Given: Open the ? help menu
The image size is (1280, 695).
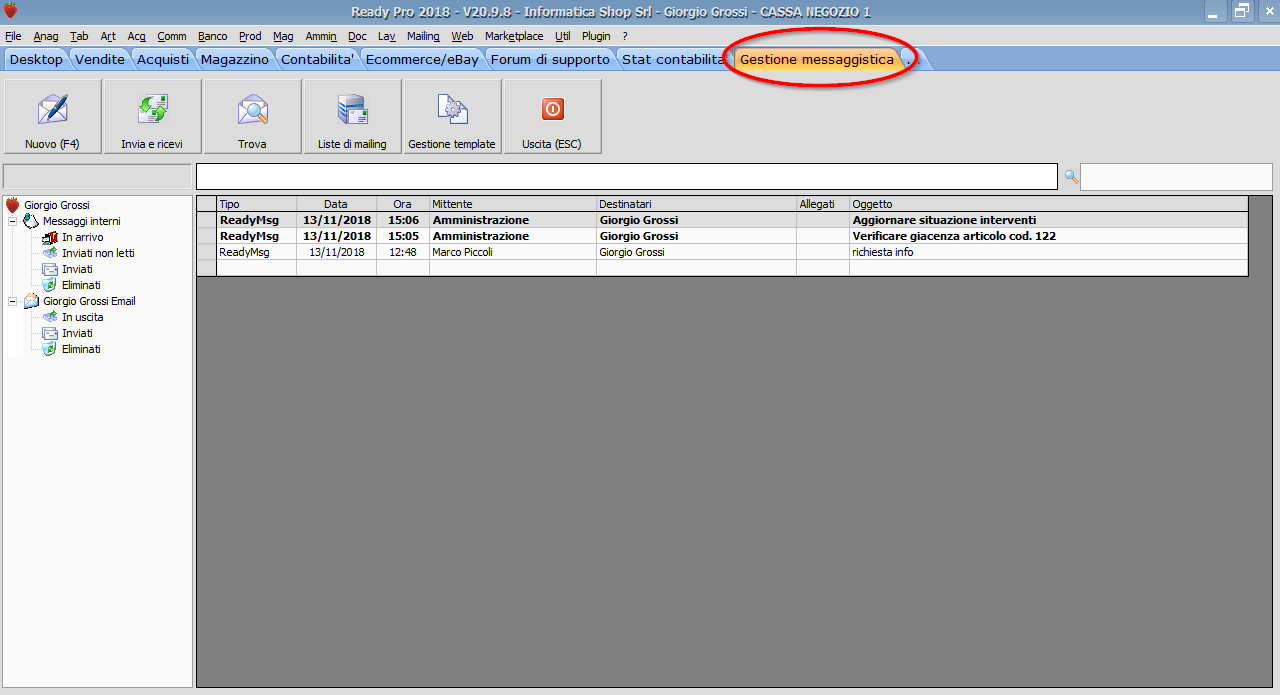Looking at the screenshot, I should click(625, 36).
